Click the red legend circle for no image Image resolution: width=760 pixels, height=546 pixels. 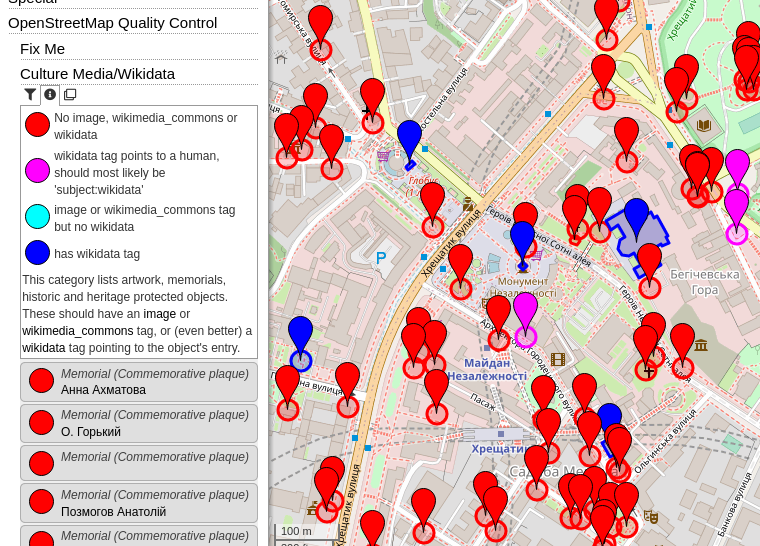tap(37, 125)
